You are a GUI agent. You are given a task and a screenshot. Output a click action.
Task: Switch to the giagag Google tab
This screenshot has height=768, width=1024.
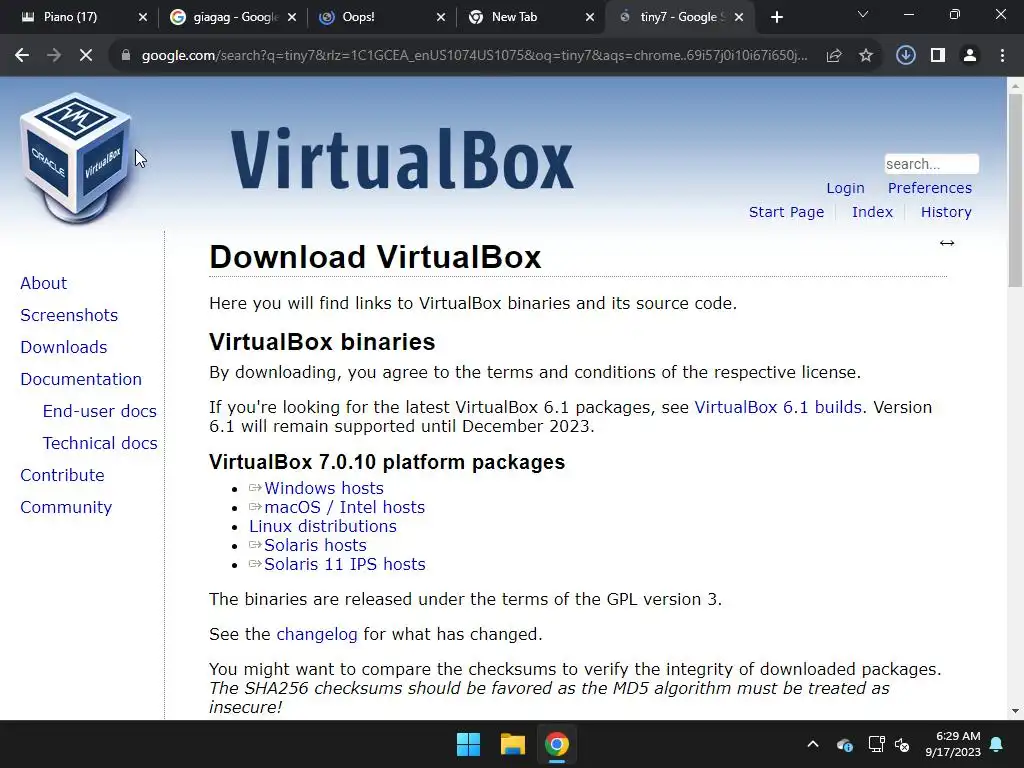[x=229, y=17]
